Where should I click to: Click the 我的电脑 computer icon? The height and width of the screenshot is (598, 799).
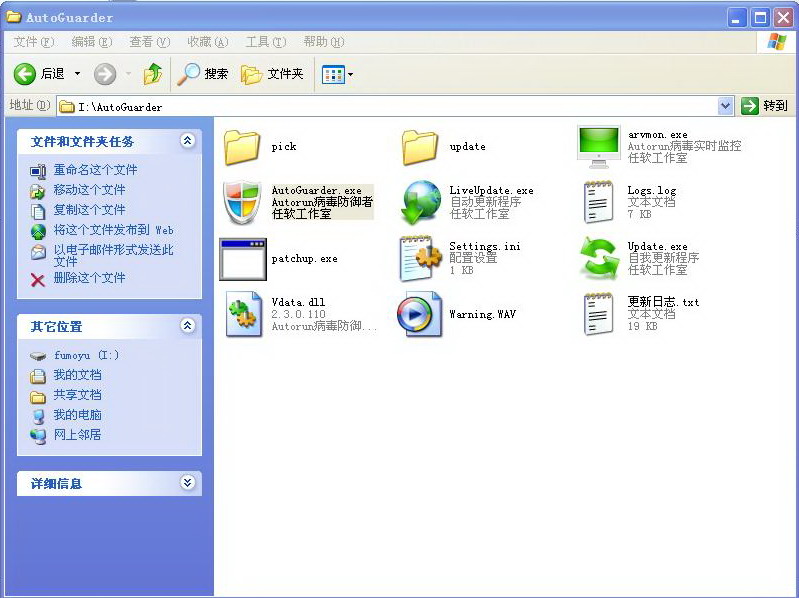point(38,416)
